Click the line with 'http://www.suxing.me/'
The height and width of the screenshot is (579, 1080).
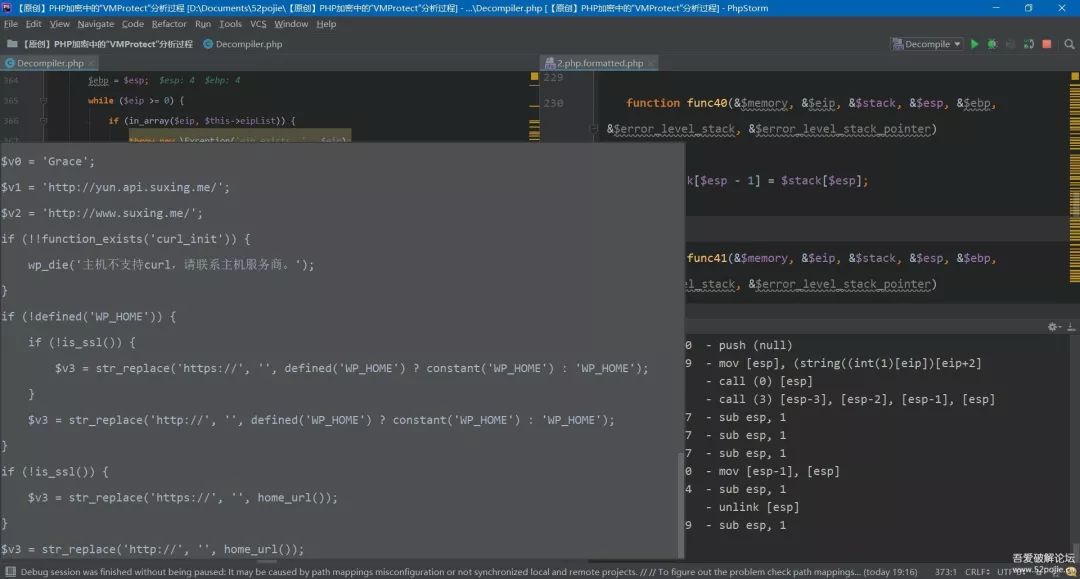coord(102,213)
